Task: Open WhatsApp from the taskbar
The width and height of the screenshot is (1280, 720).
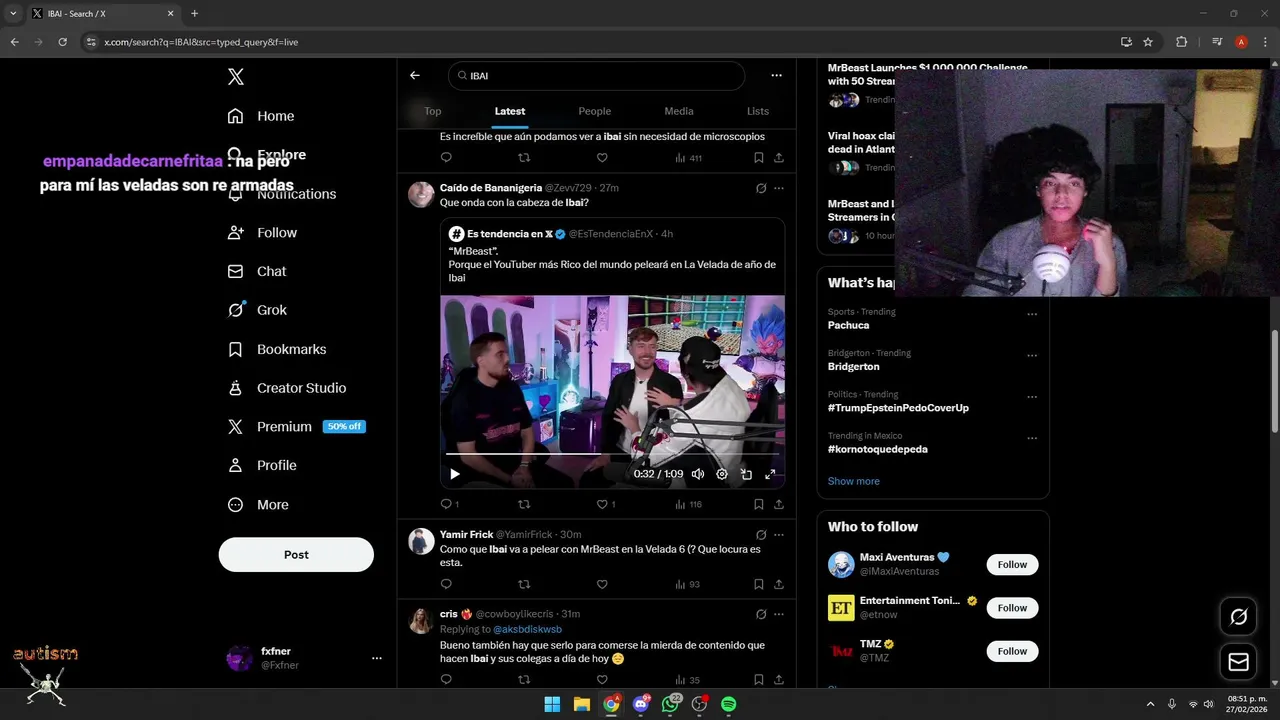Action: [x=670, y=704]
